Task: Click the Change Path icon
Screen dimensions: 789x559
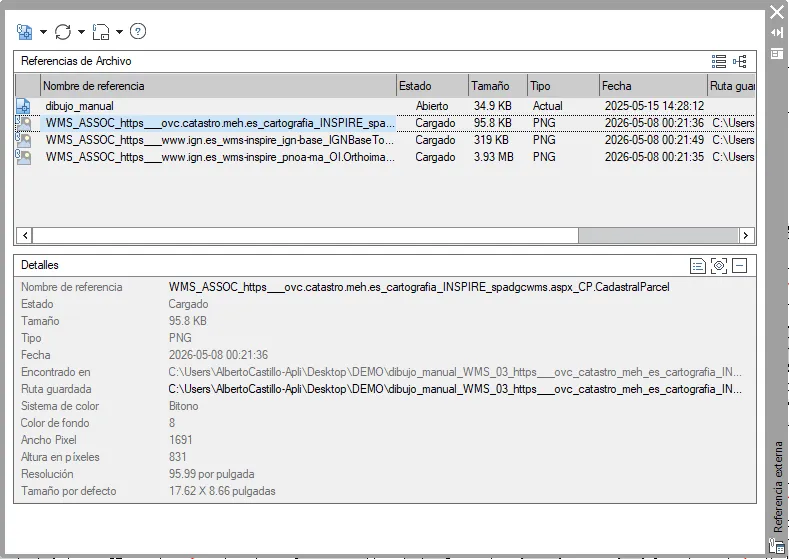Action: pos(101,32)
